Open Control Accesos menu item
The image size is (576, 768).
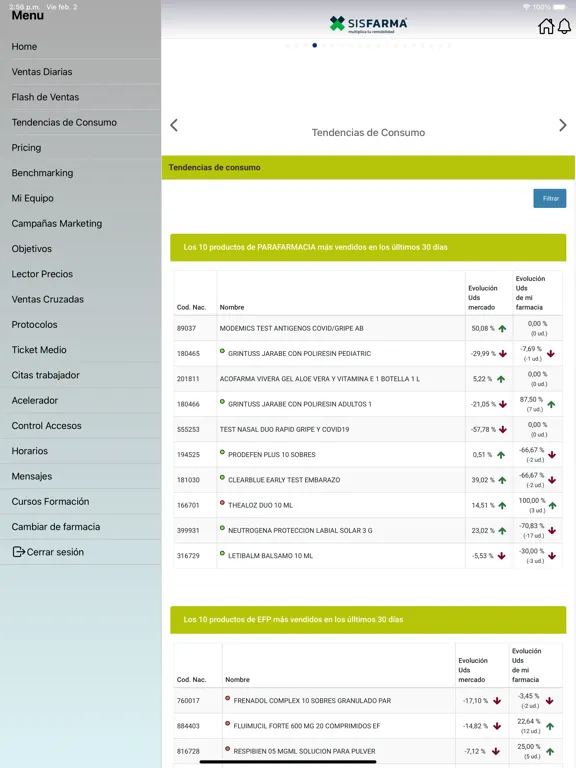click(x=80, y=426)
